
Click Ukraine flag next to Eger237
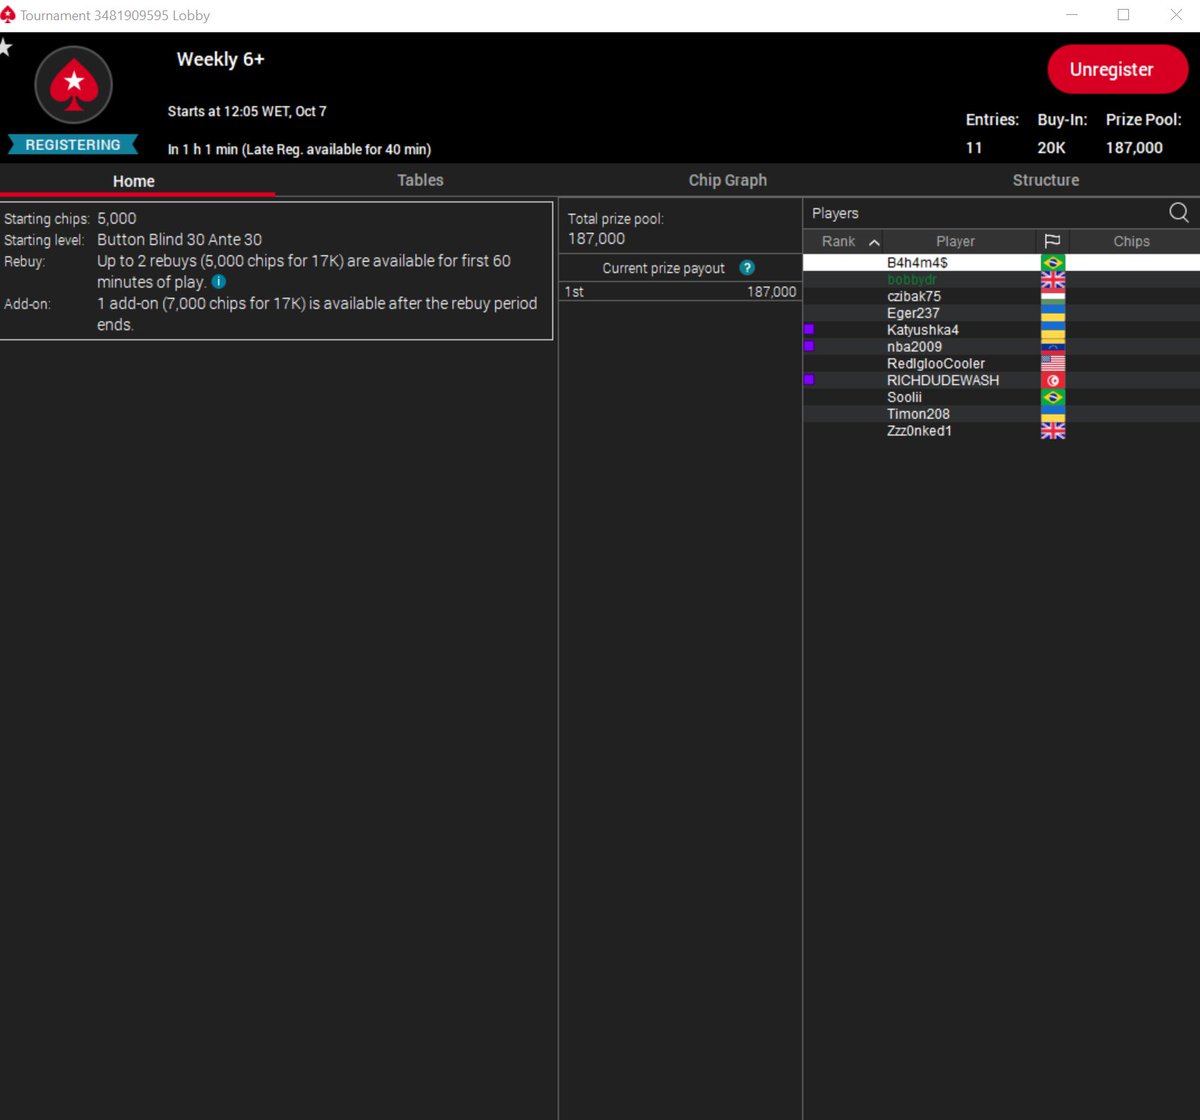click(1052, 313)
